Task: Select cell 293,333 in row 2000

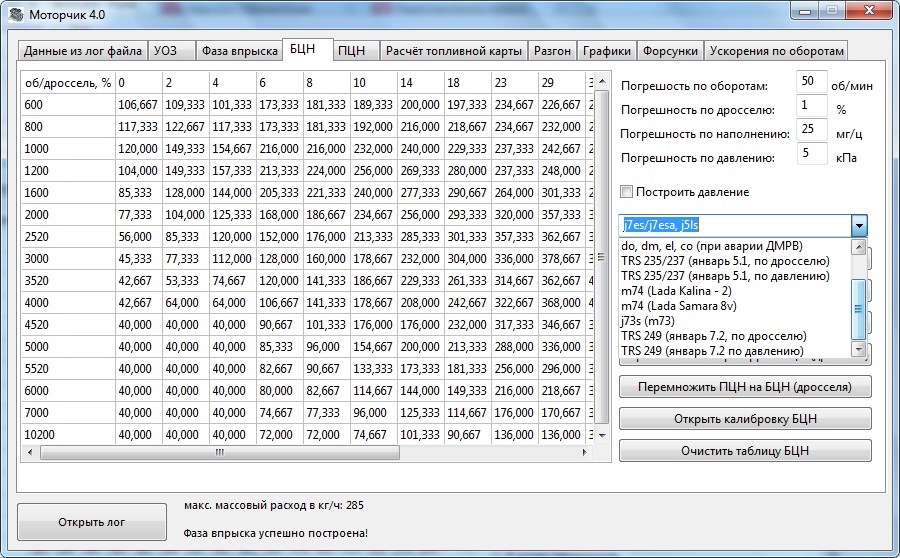Action: (467, 215)
